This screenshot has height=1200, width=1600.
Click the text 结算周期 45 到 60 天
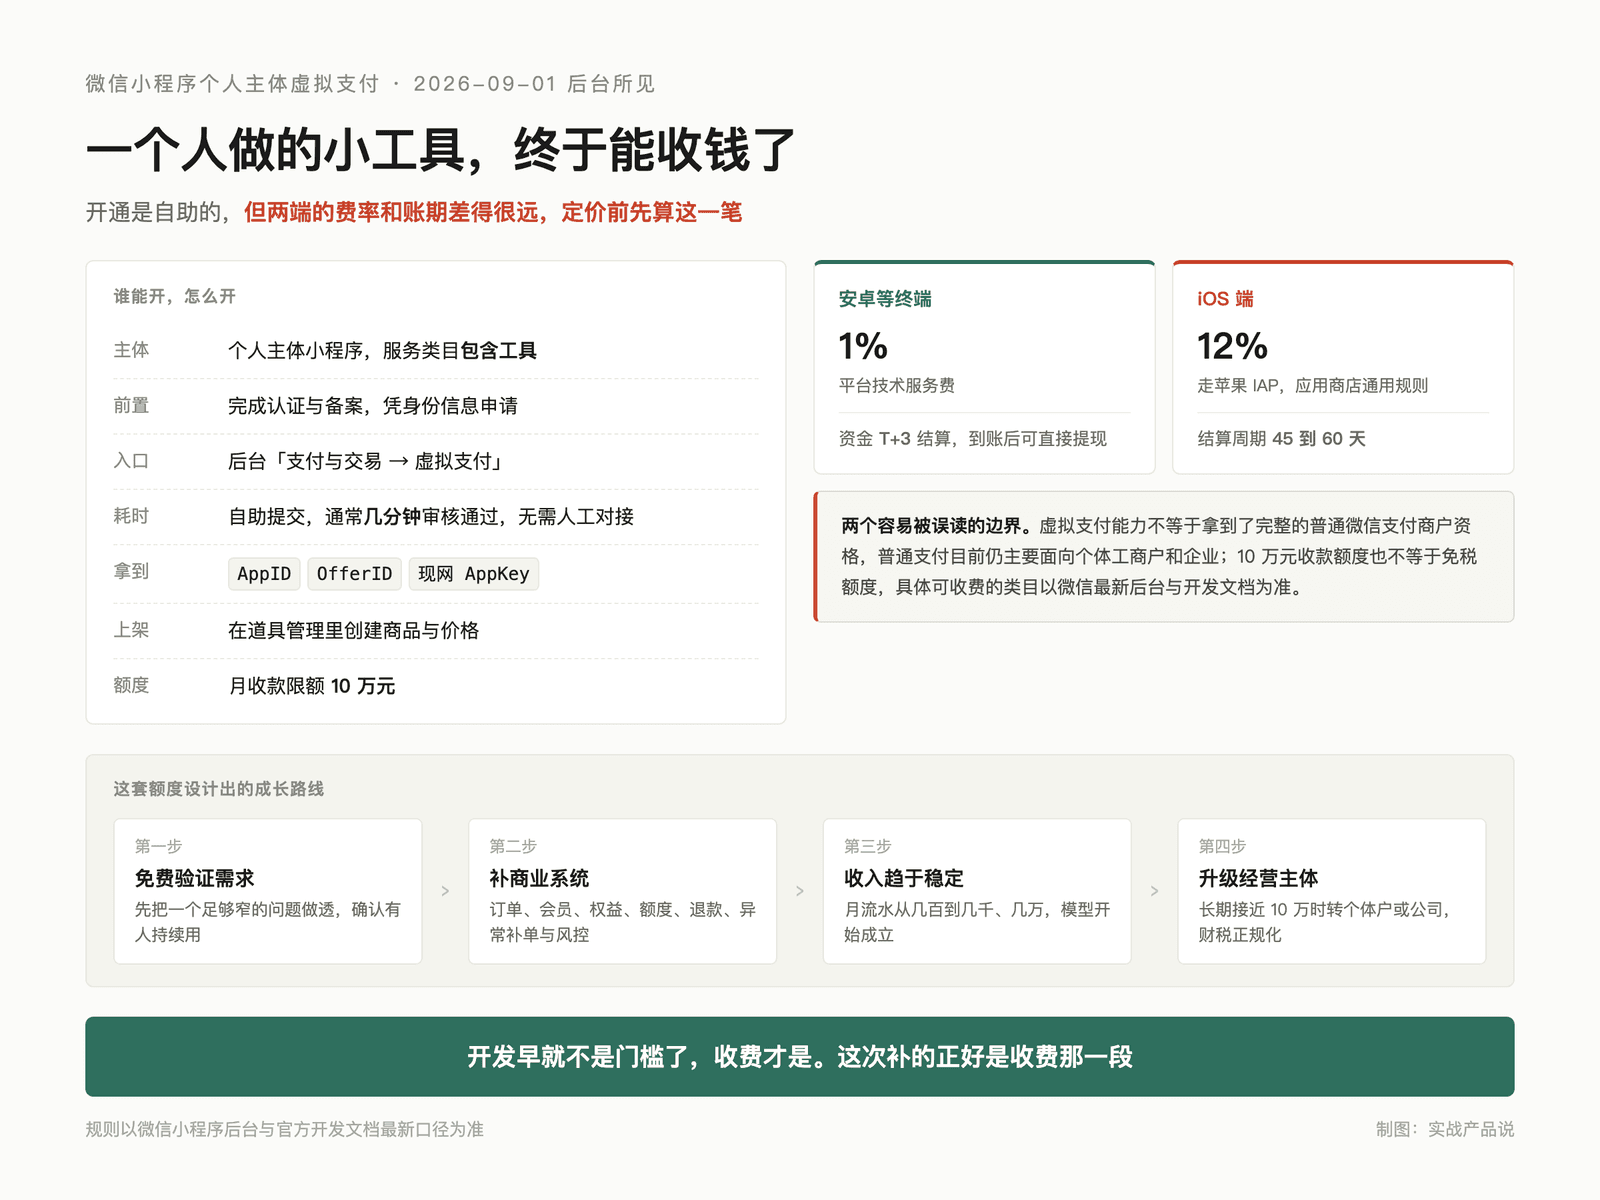tap(1281, 439)
